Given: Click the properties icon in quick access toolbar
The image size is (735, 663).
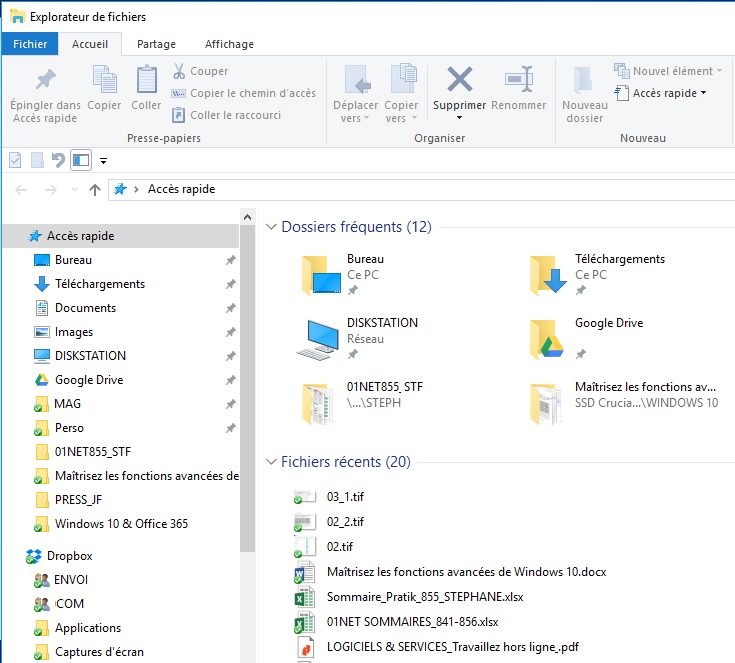Looking at the screenshot, I should tap(15, 160).
